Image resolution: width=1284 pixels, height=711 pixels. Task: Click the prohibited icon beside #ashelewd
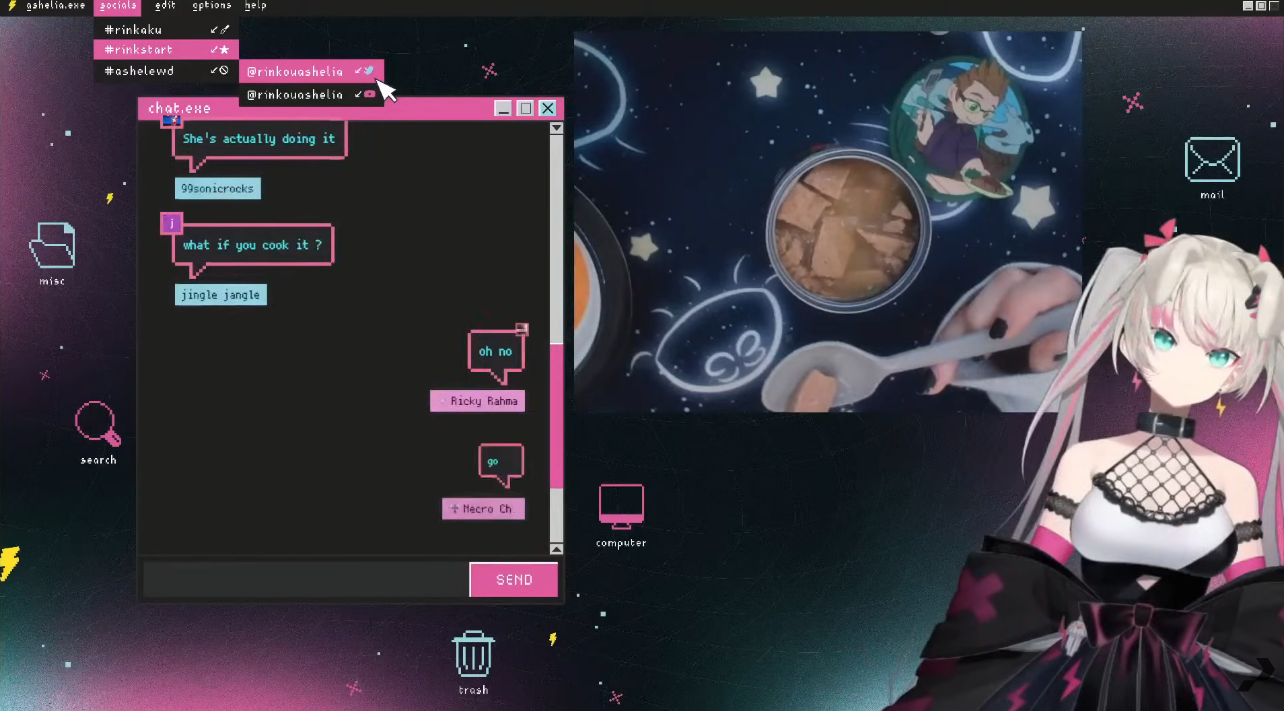(x=224, y=71)
